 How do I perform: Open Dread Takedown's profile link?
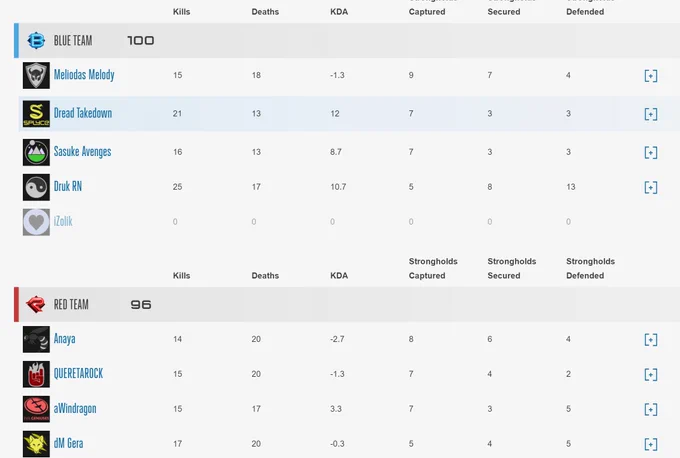click(83, 113)
